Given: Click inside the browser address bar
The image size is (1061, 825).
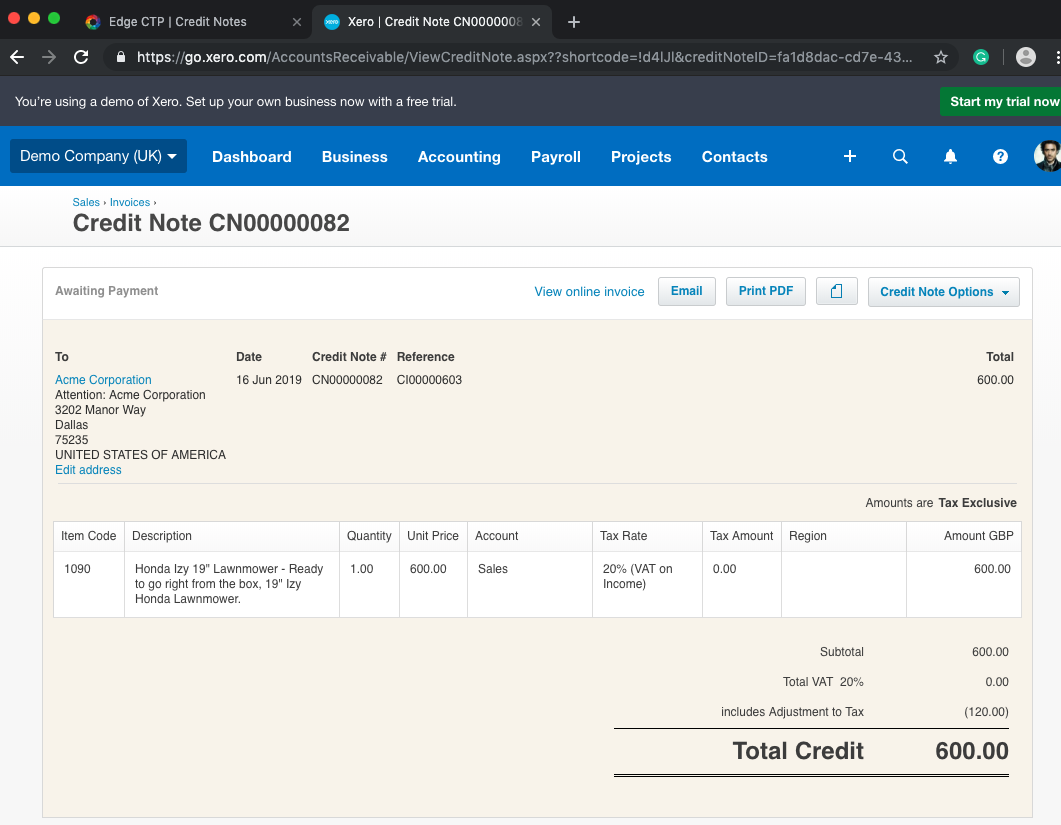Looking at the screenshot, I should tap(500, 57).
